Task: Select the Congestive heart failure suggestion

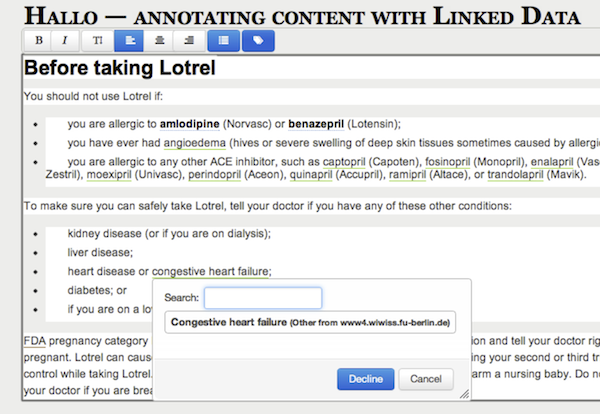Action: [x=311, y=323]
